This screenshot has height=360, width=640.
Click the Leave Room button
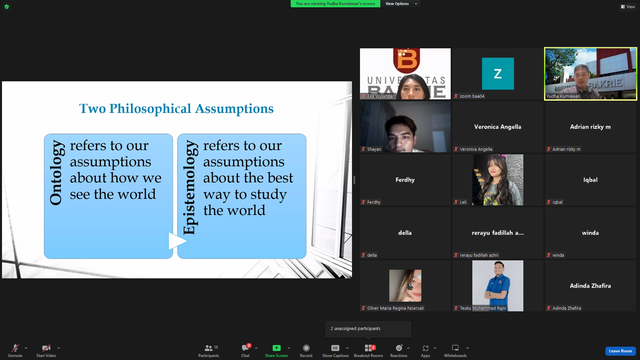click(x=620, y=351)
